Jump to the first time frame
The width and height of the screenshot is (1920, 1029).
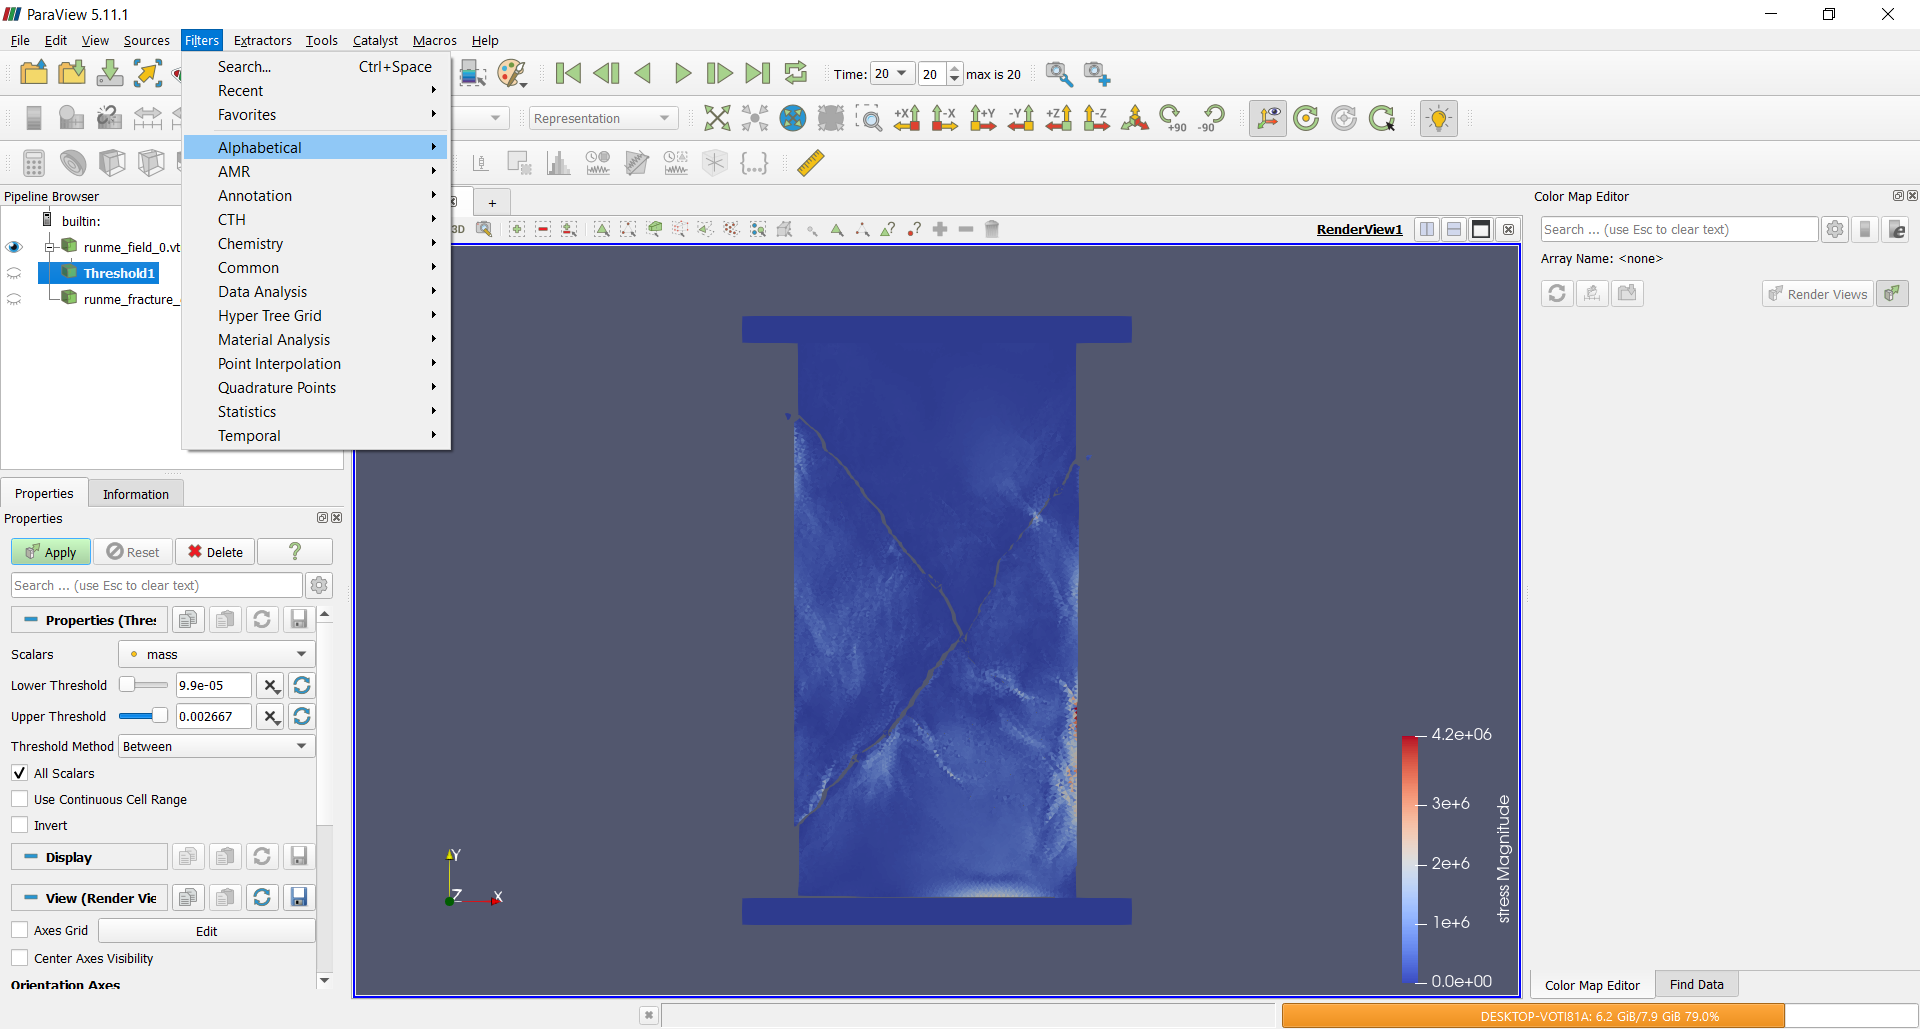568,73
